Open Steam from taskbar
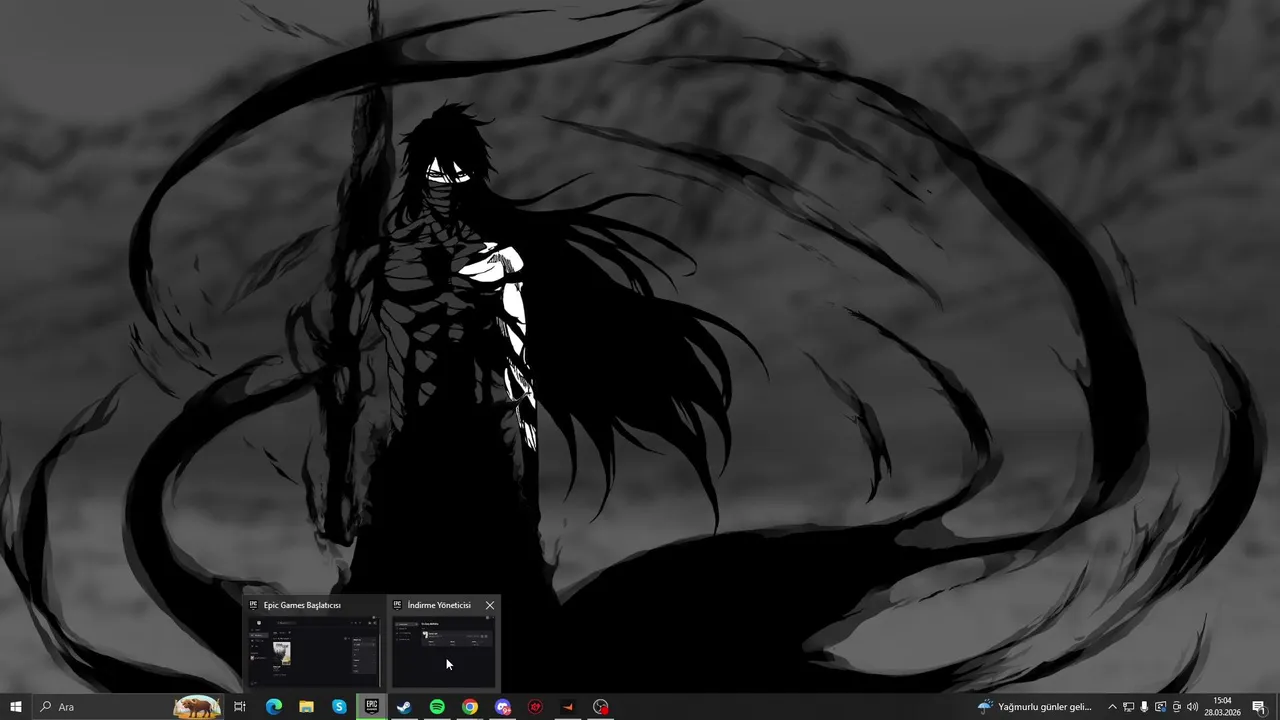1280x720 pixels. (404, 707)
